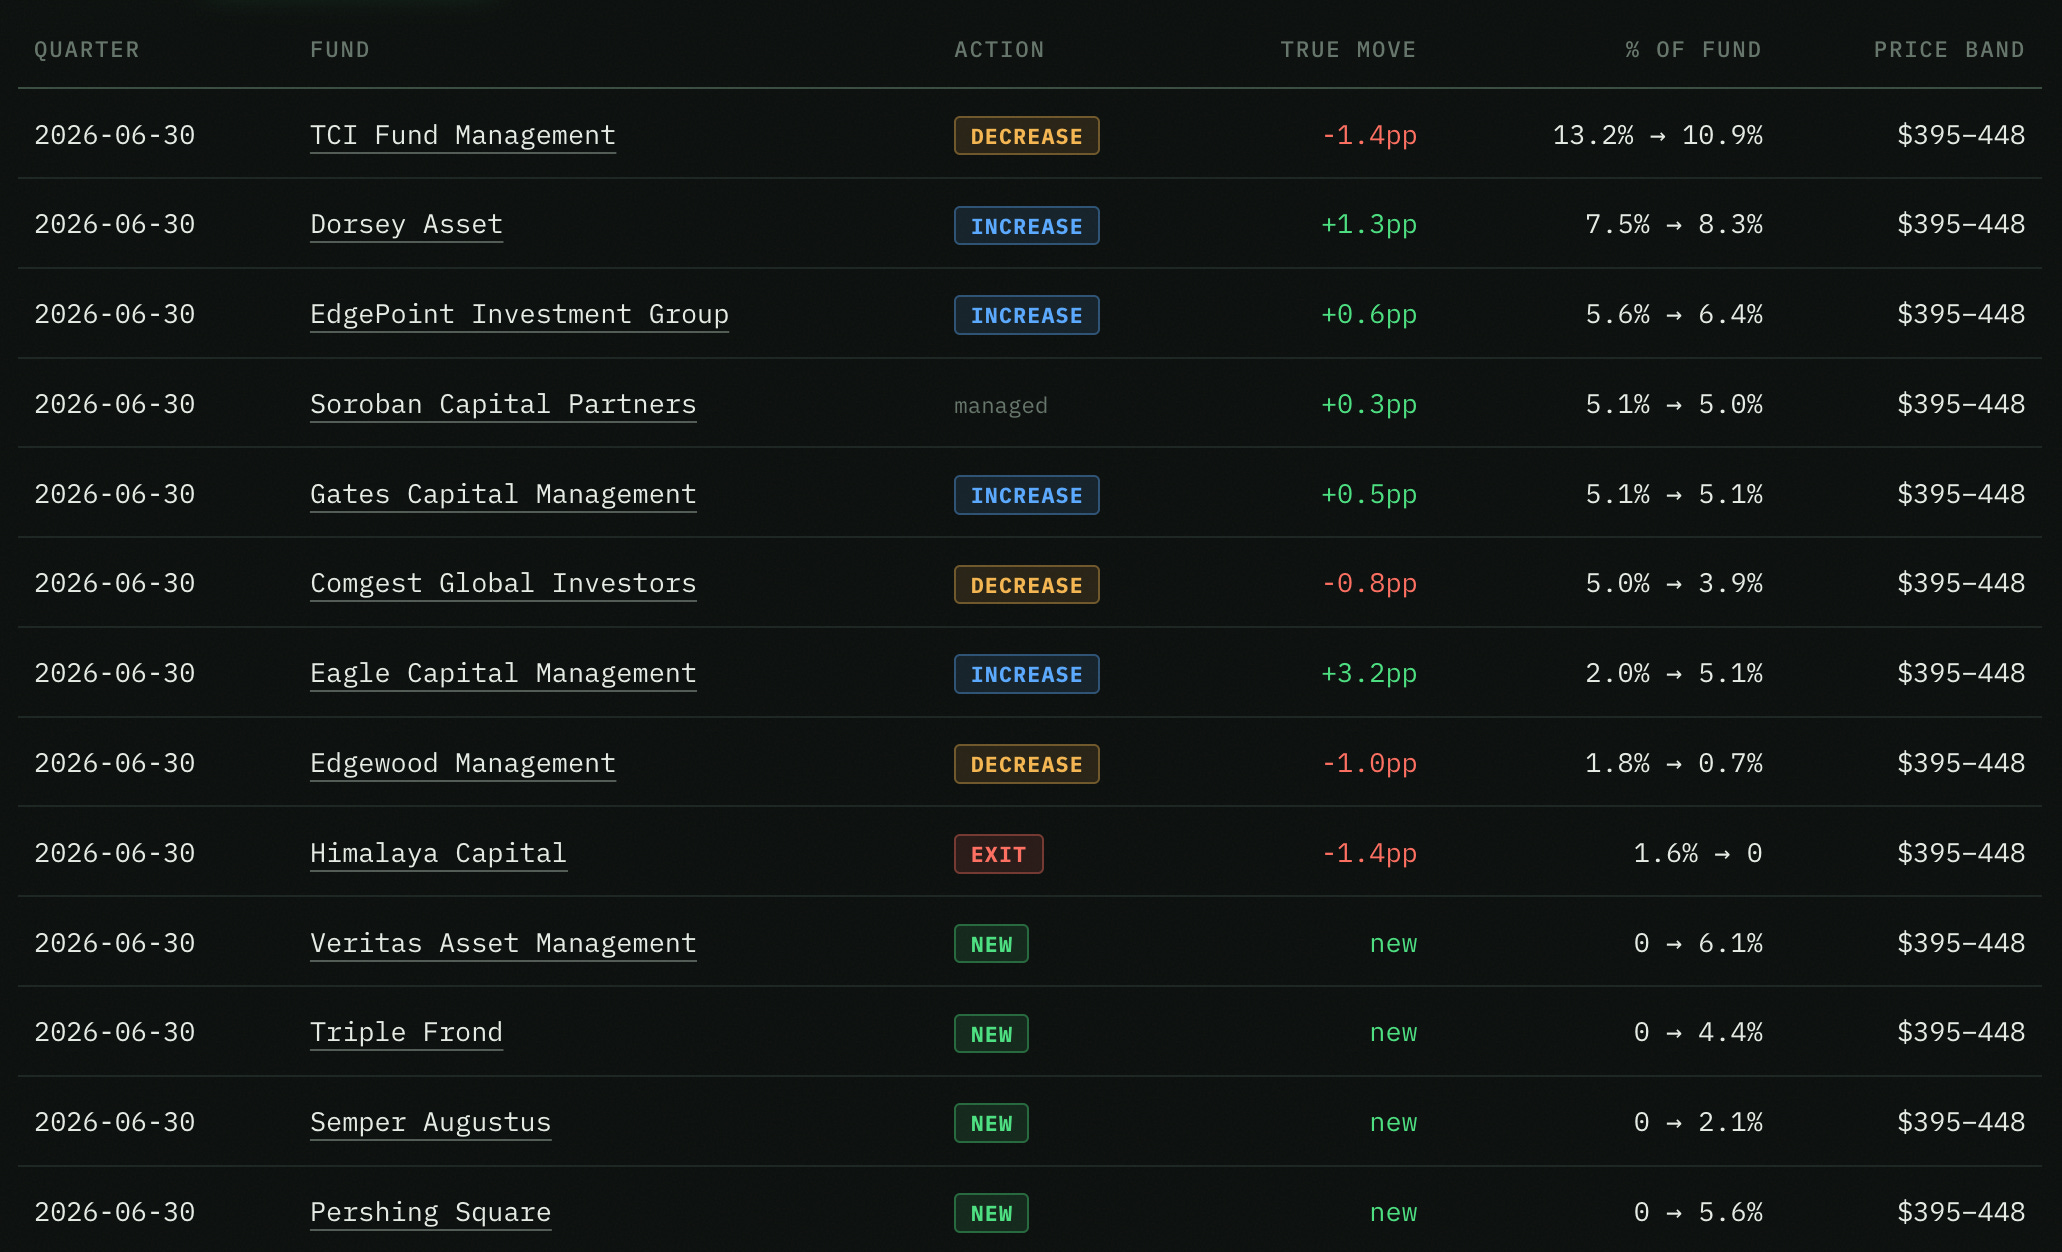Click the Triple Frond fund link
Screen dimensions: 2062x1252
pyautogui.click(x=406, y=1032)
